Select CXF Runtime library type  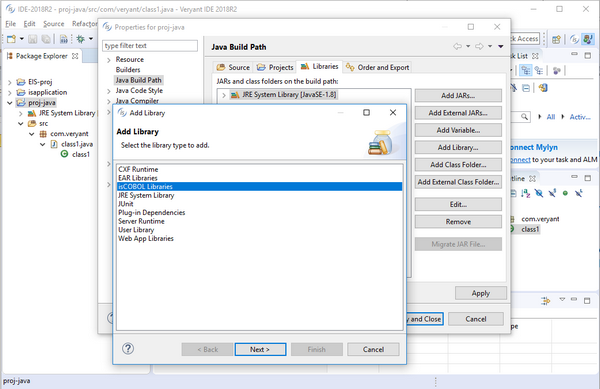coord(259,169)
